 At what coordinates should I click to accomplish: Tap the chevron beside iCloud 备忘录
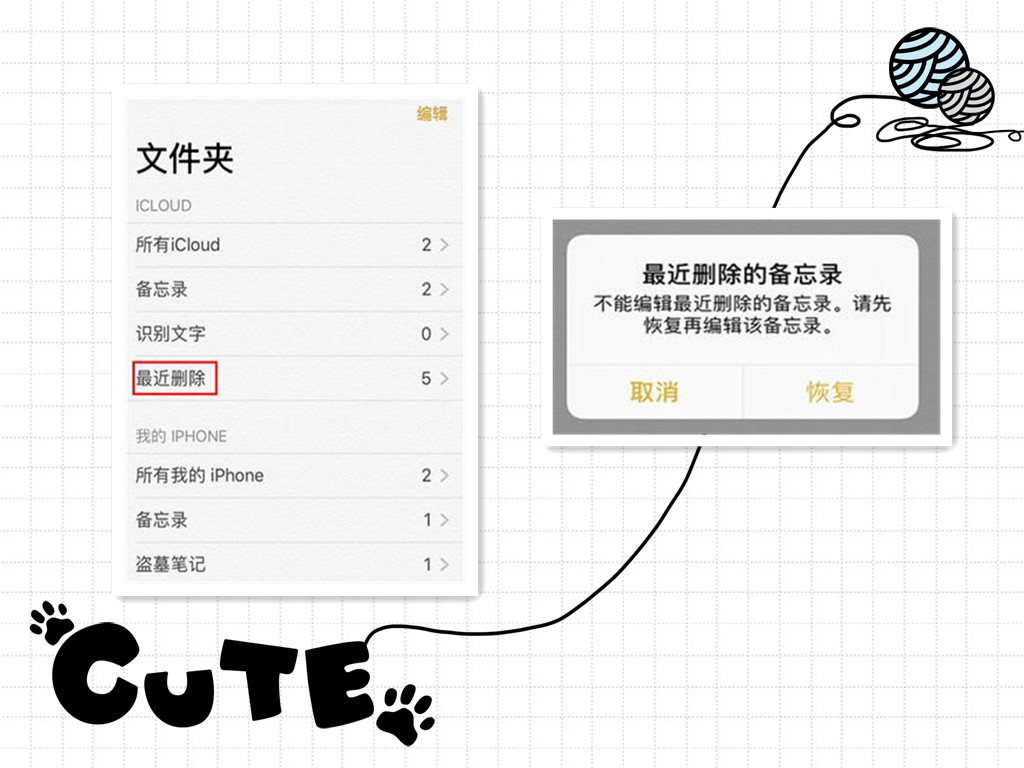click(443, 289)
